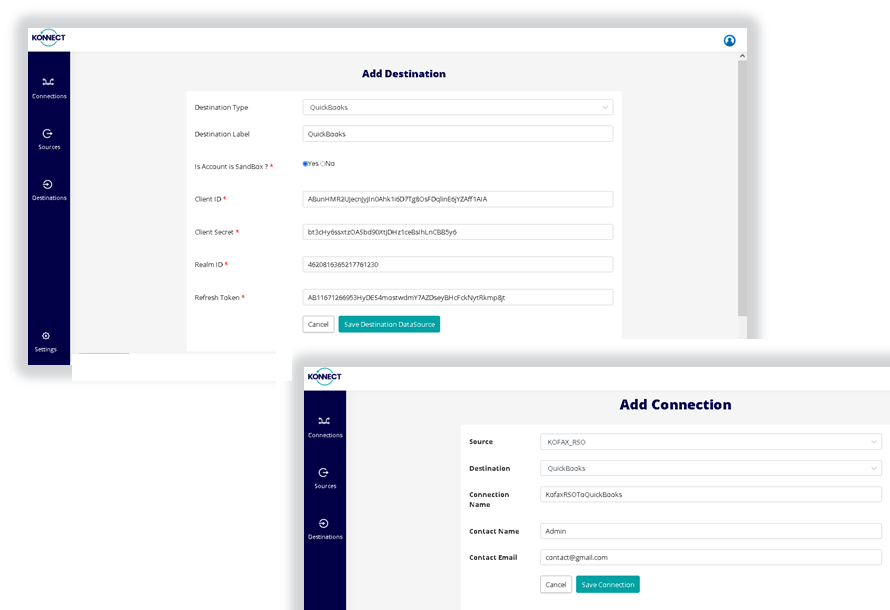
Task: Select No for sandbox account
Action: point(323,163)
